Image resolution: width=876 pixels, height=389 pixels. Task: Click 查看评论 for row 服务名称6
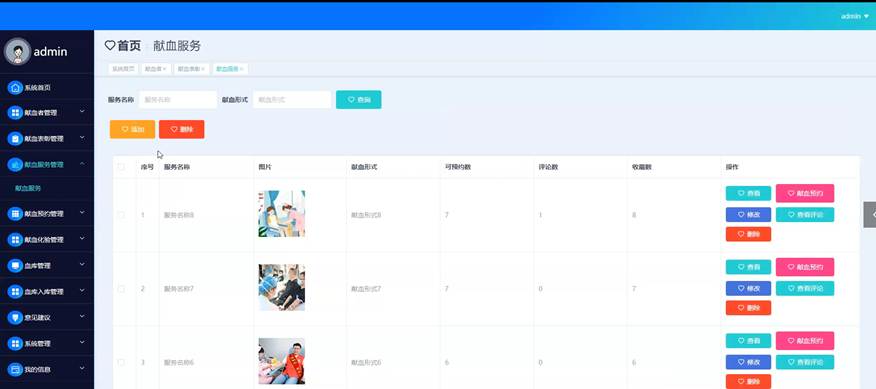(804, 362)
